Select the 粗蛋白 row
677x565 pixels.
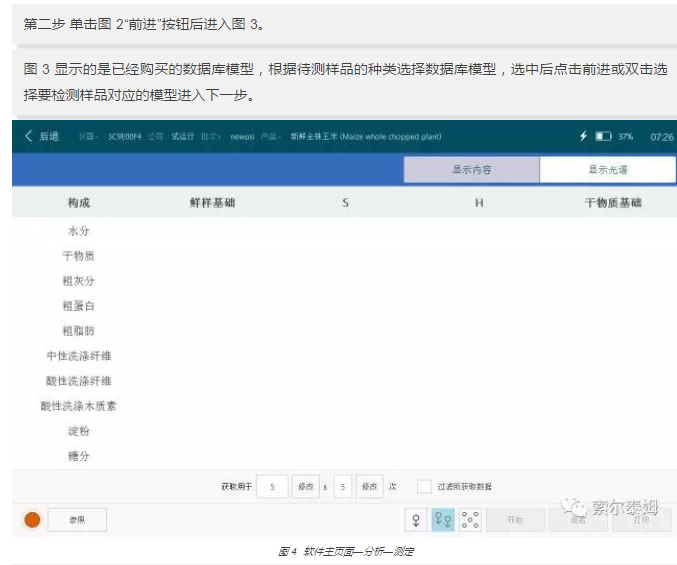(79, 306)
